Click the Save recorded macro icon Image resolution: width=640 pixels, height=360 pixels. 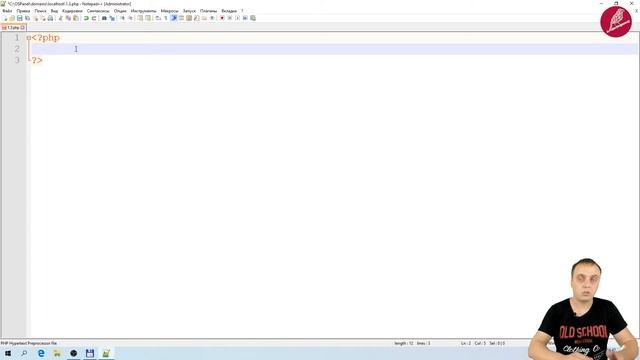[x=253, y=18]
